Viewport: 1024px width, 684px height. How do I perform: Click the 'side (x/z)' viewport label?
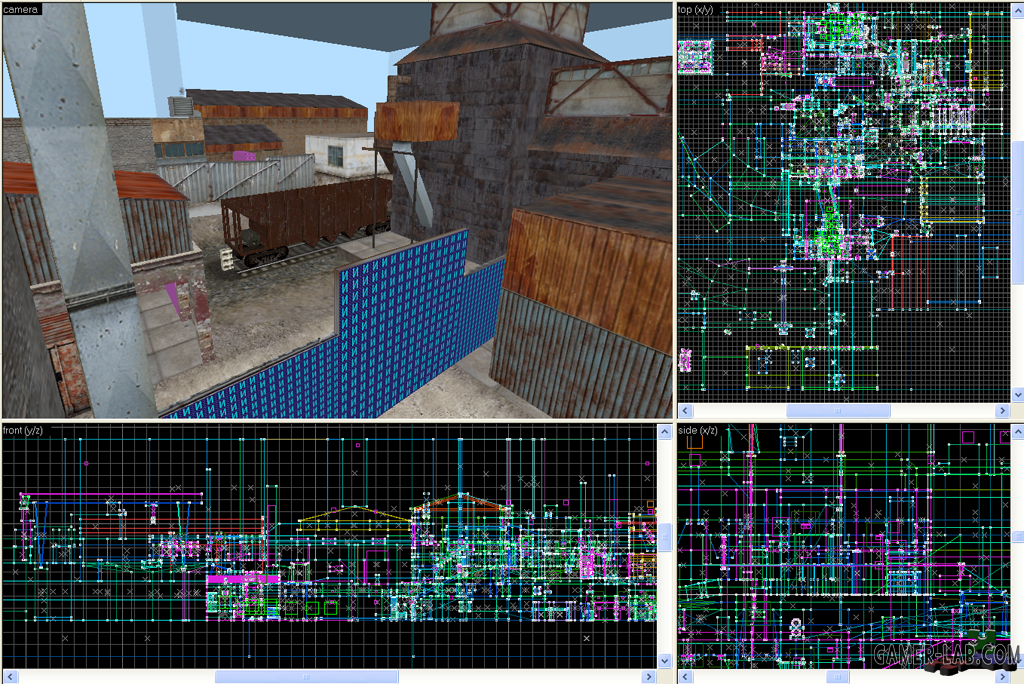(698, 430)
